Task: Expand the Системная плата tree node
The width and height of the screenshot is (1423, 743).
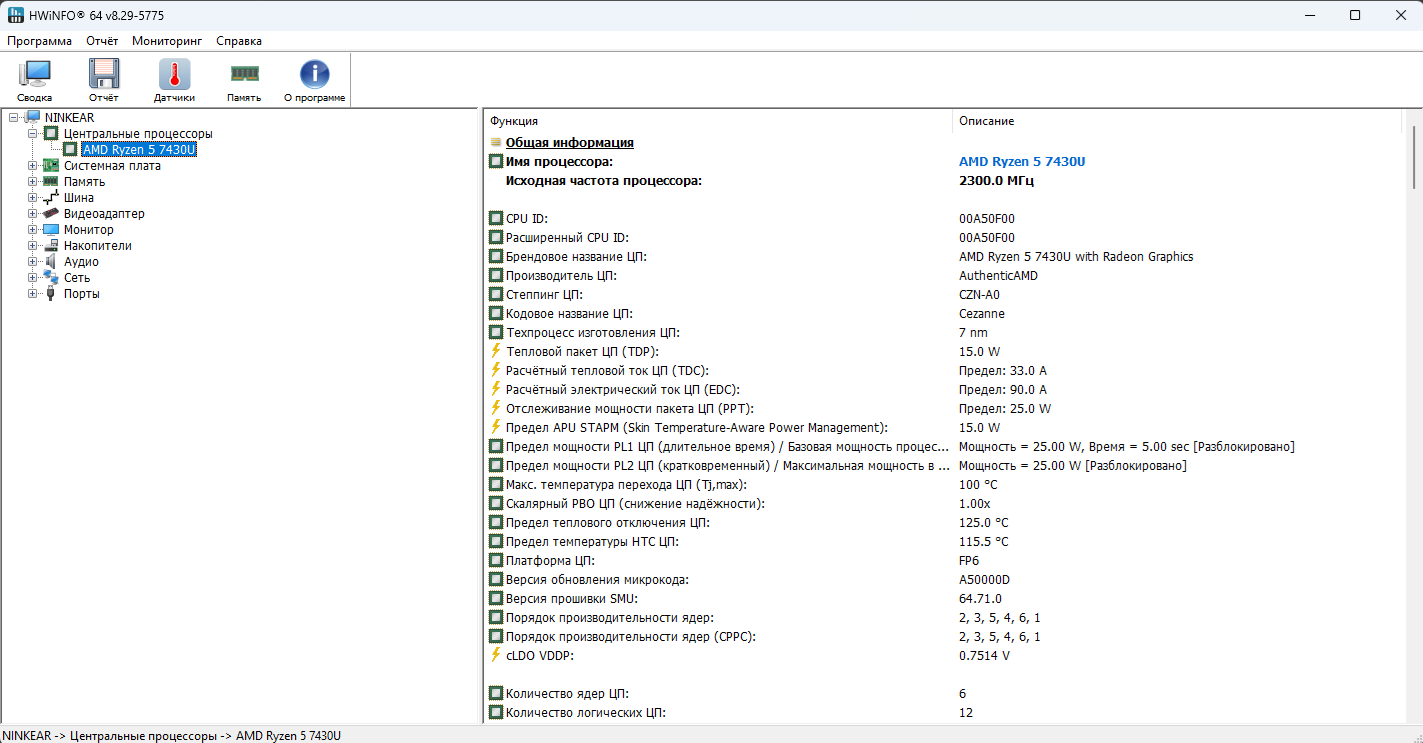Action: (x=33, y=166)
